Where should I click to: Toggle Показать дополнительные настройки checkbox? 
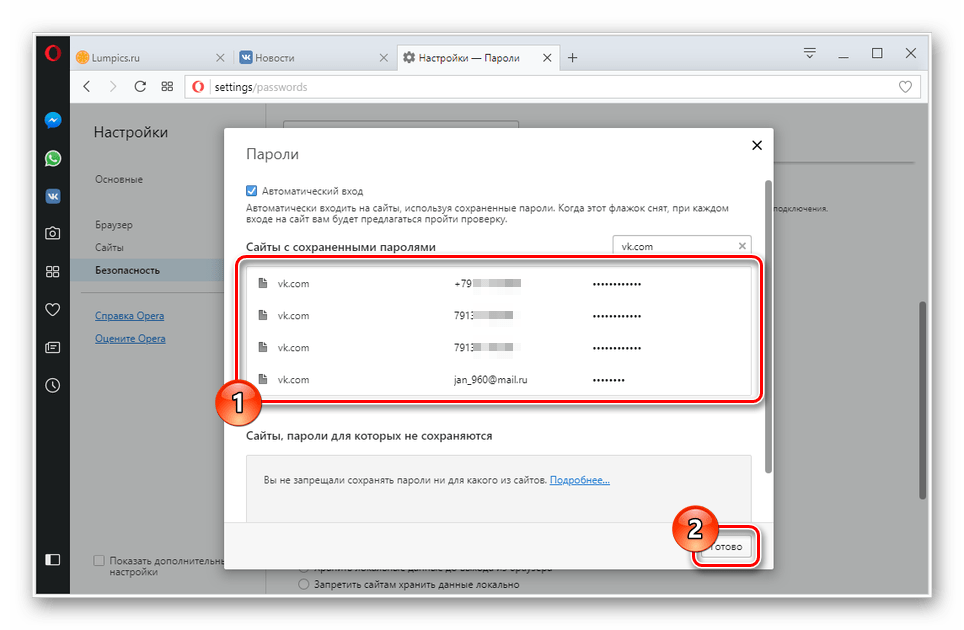tap(99, 561)
